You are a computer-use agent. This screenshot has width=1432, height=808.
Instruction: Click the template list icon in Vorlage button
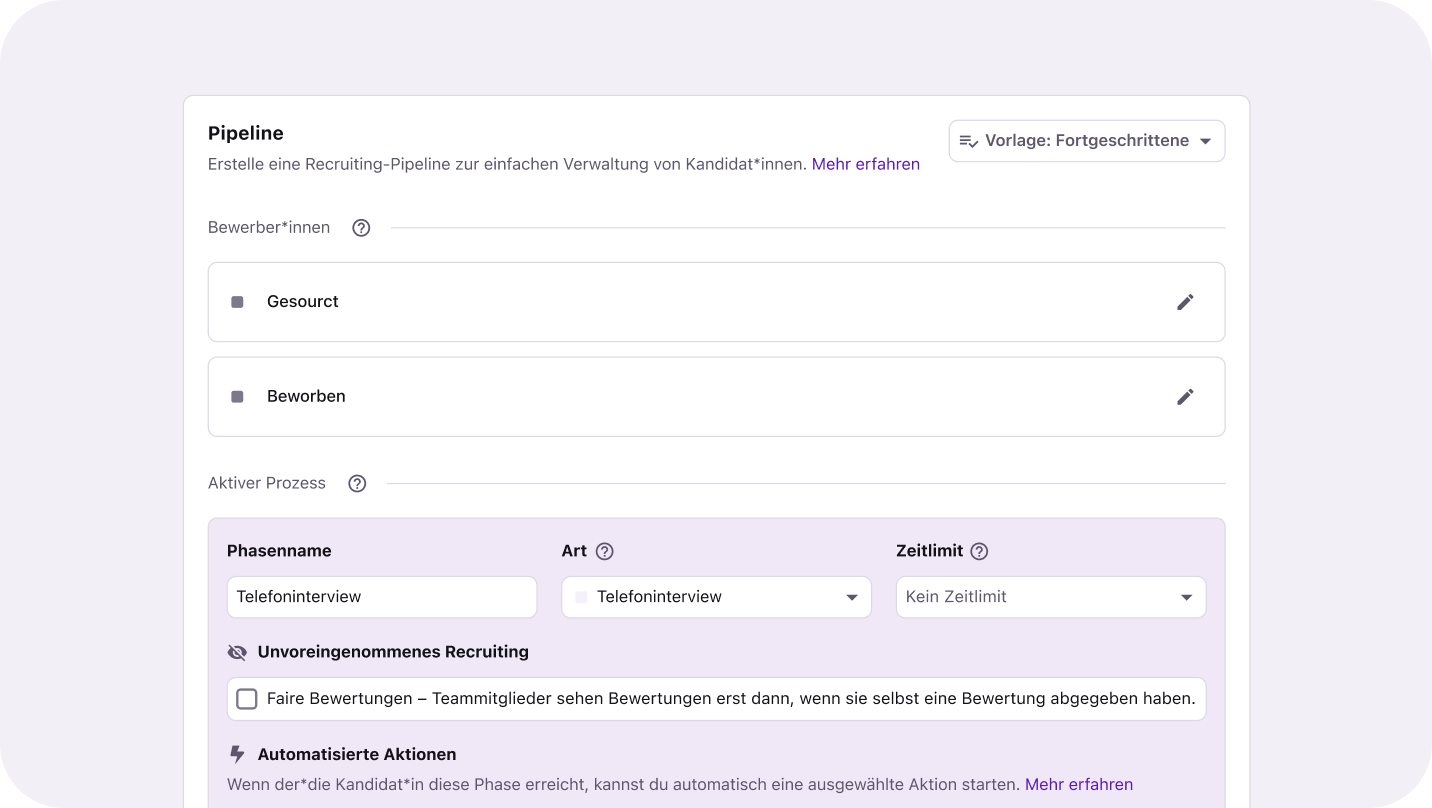968,141
